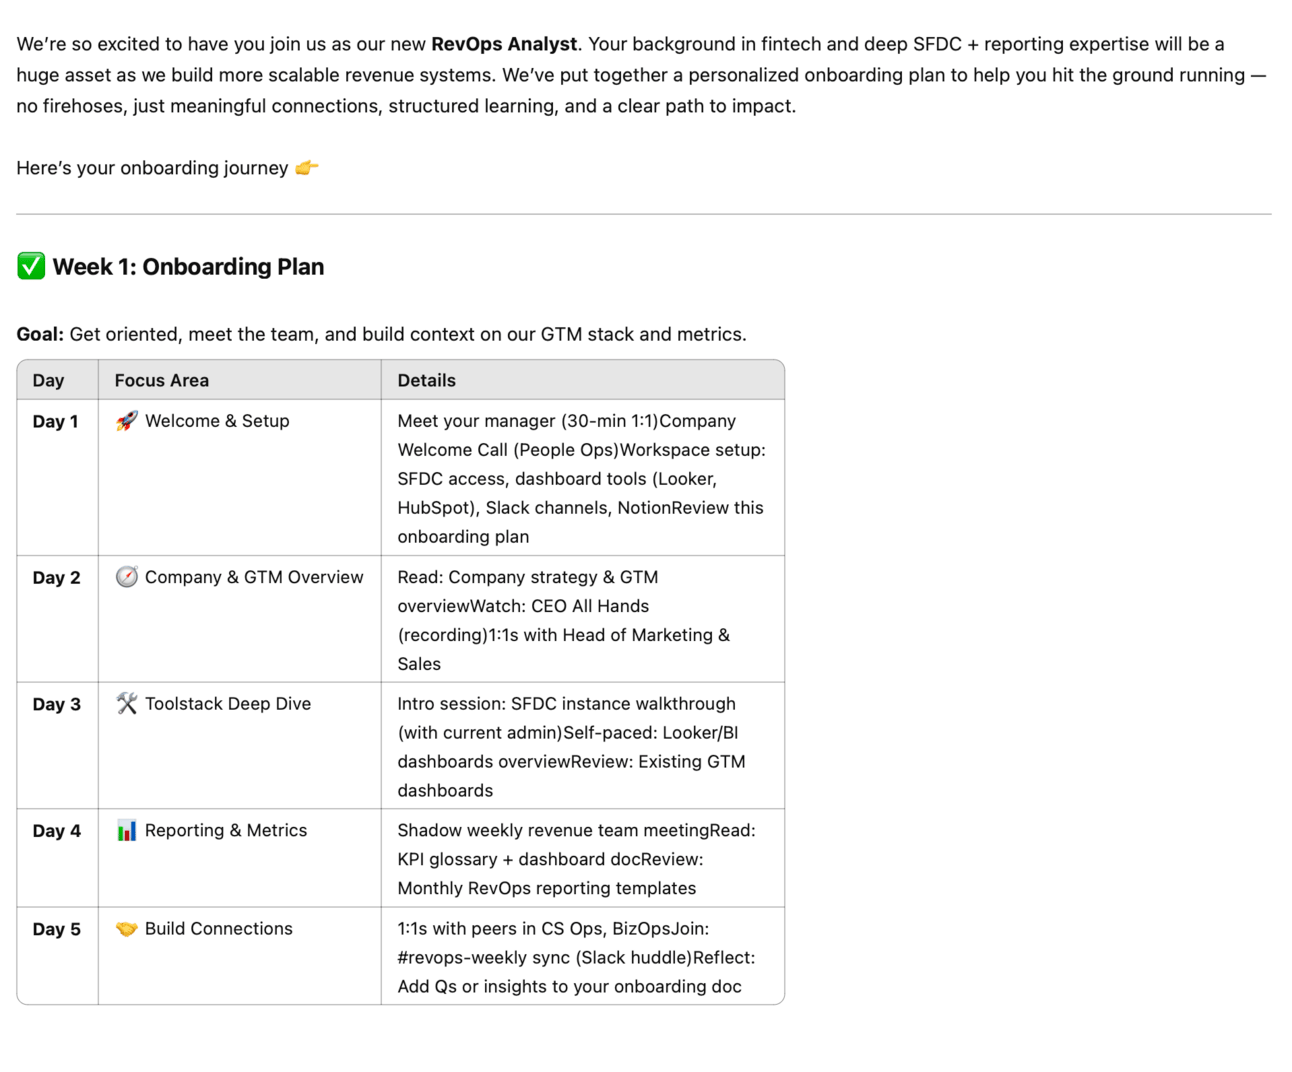Select the Focus Area column header
This screenshot has height=1072, width=1292.
pos(162,380)
